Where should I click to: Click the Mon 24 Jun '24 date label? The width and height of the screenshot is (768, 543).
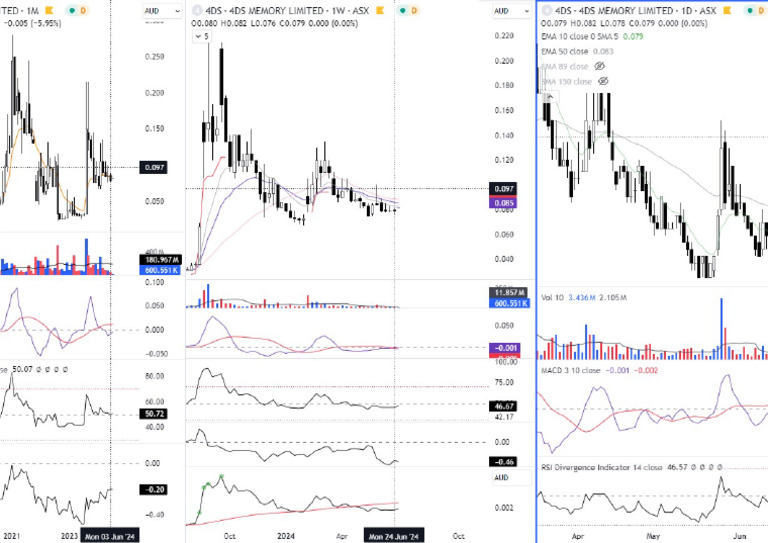pyautogui.click(x=394, y=536)
